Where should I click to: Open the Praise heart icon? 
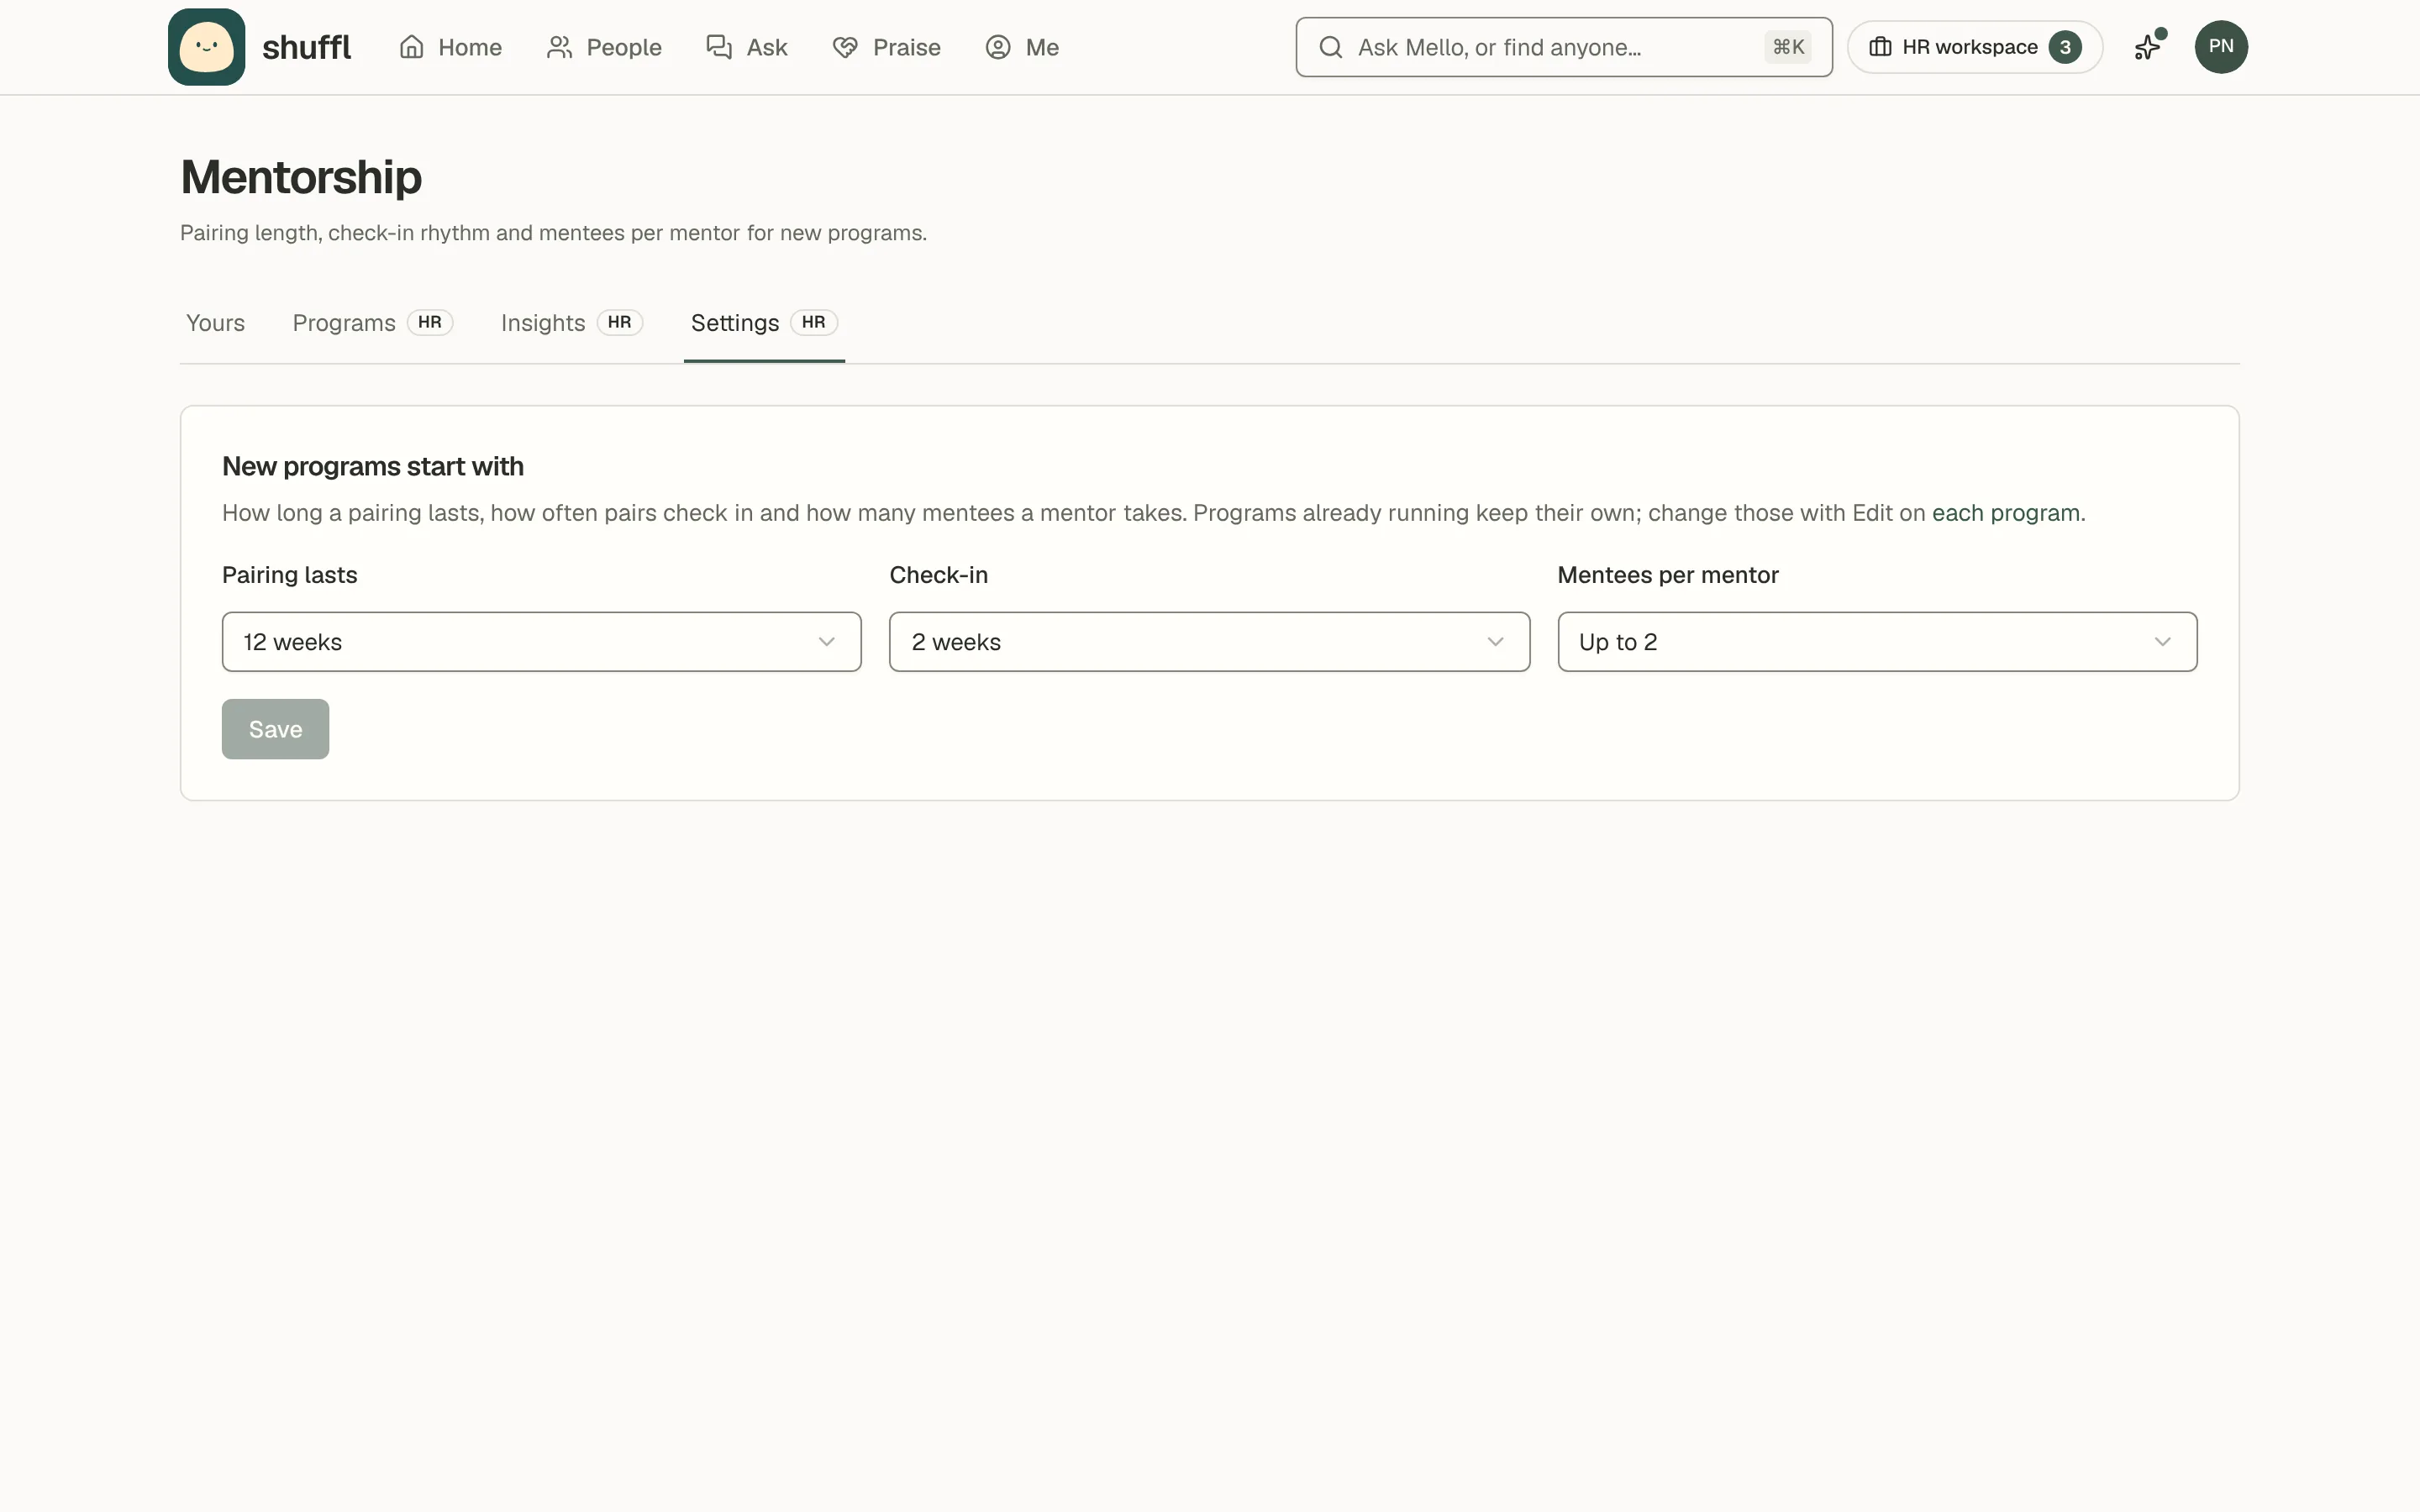tap(845, 47)
